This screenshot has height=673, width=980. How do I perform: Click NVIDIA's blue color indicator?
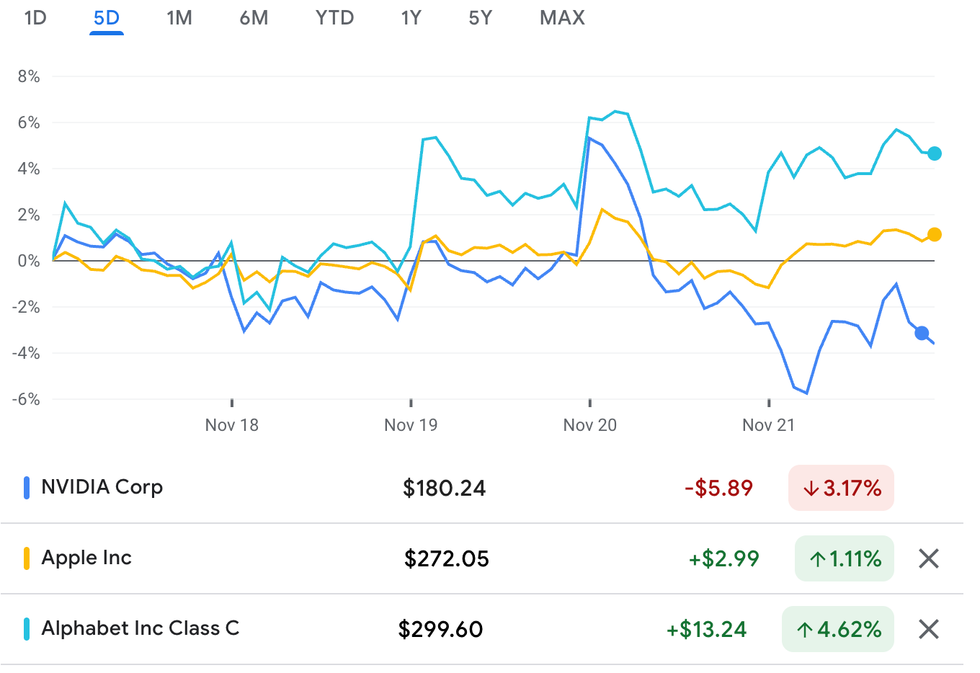[x=26, y=488]
